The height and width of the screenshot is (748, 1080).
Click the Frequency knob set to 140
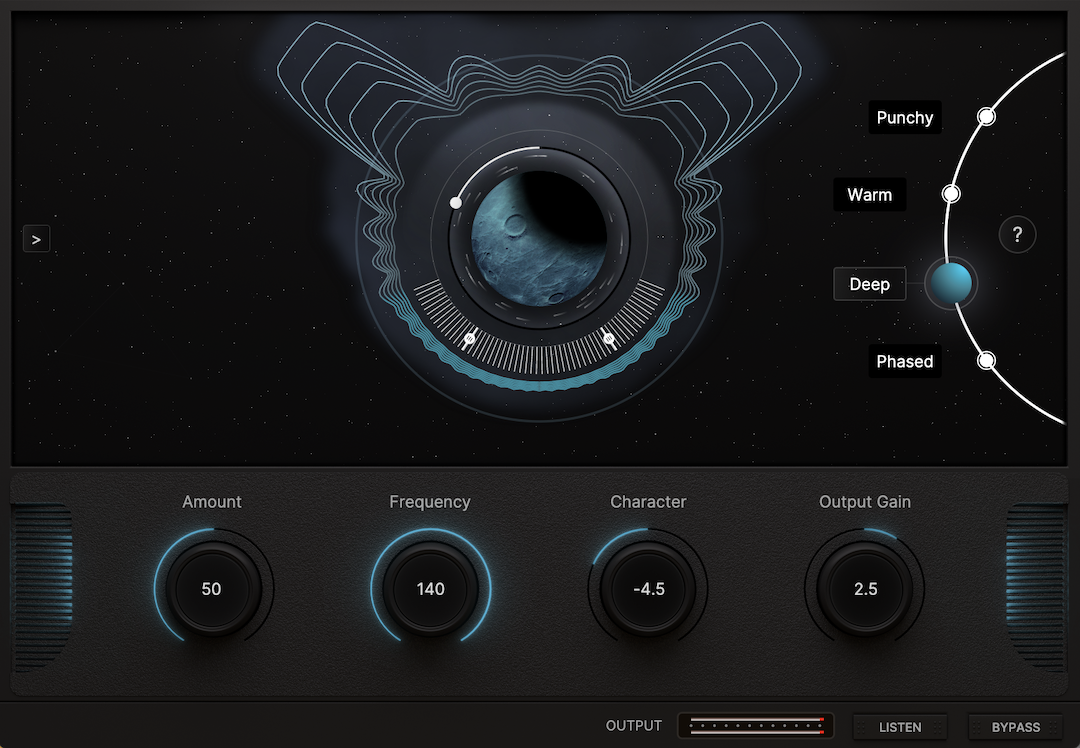[x=430, y=589]
